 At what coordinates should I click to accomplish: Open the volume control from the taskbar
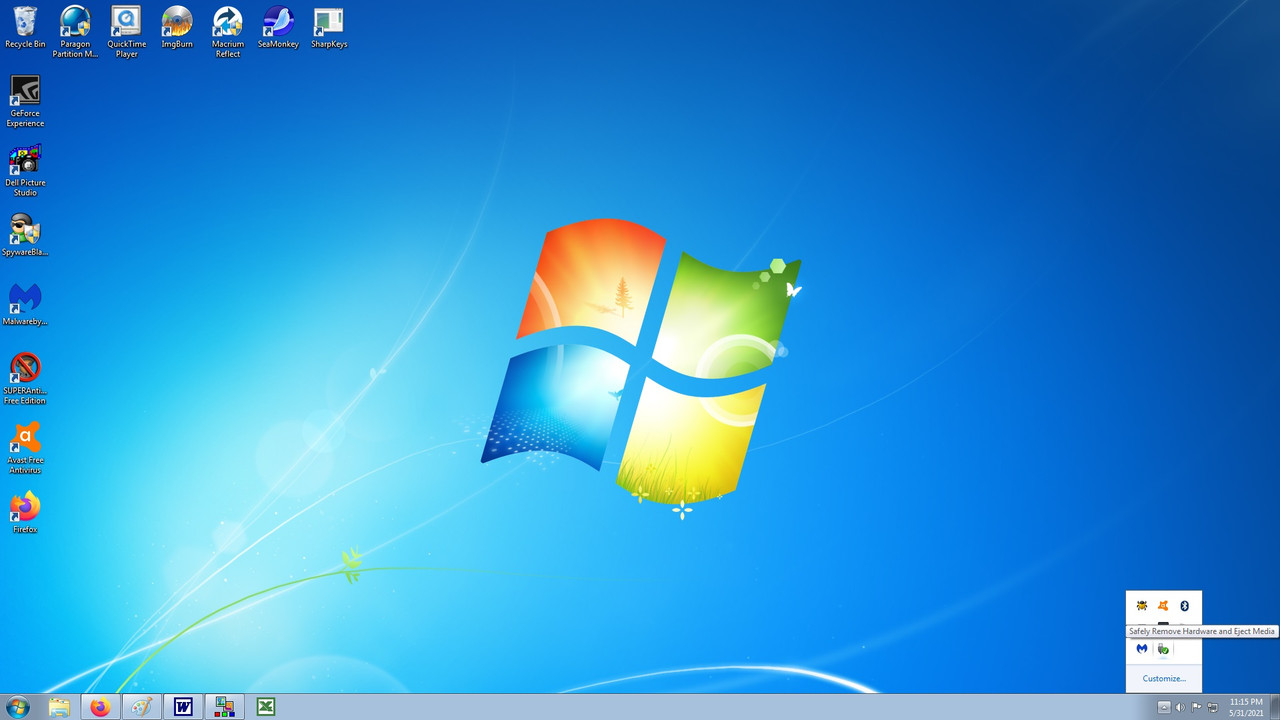[1181, 707]
